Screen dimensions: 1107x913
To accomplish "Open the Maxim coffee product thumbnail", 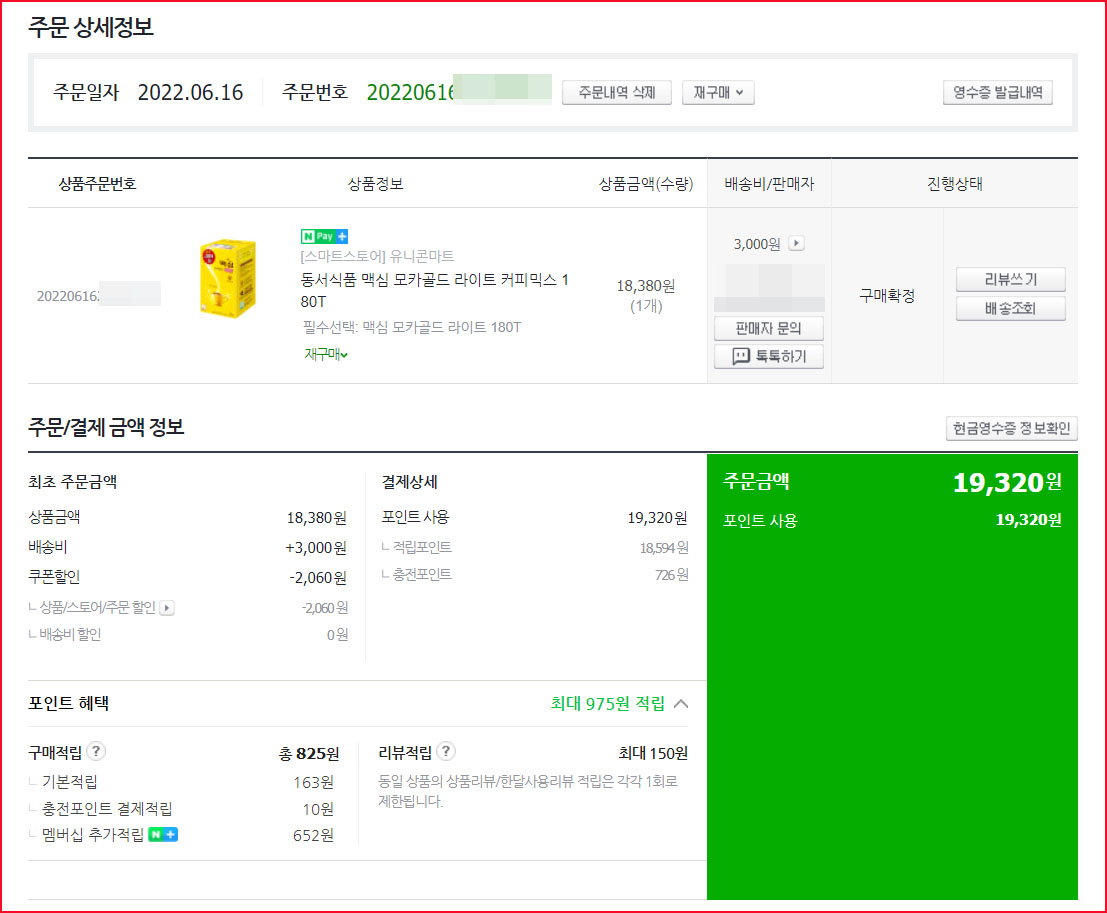I will [227, 278].
